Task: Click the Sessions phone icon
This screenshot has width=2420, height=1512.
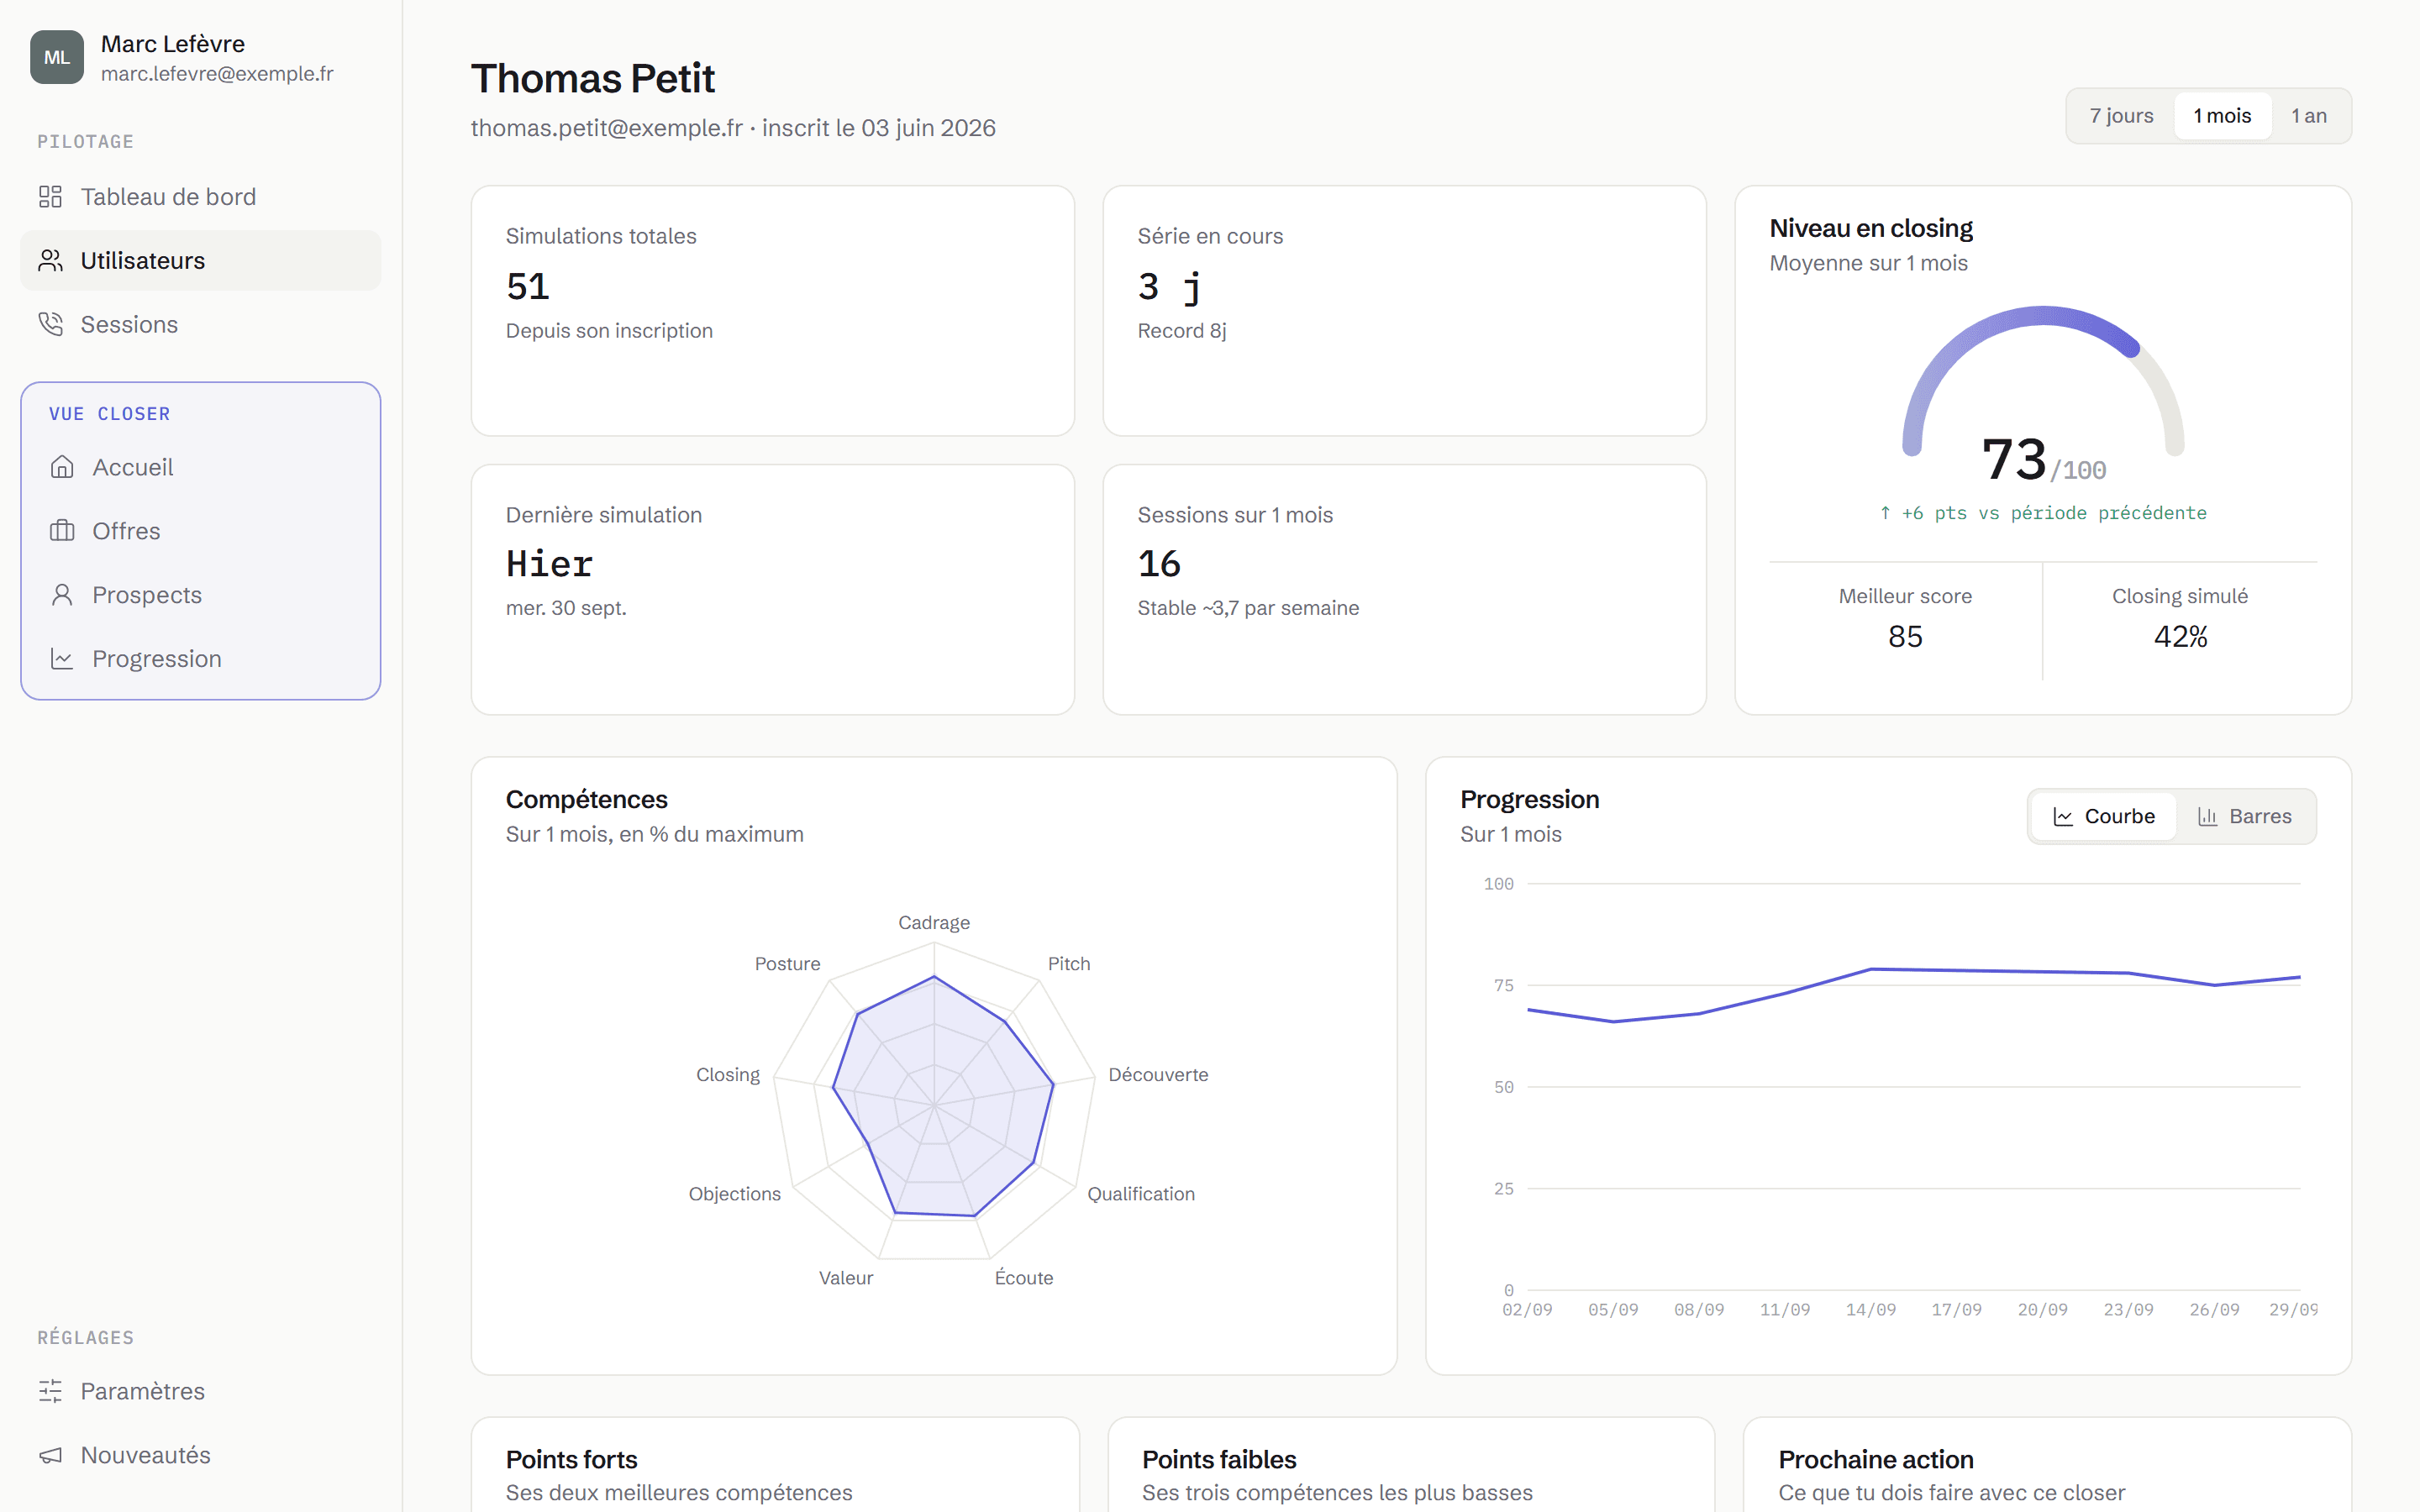Action: tap(50, 325)
